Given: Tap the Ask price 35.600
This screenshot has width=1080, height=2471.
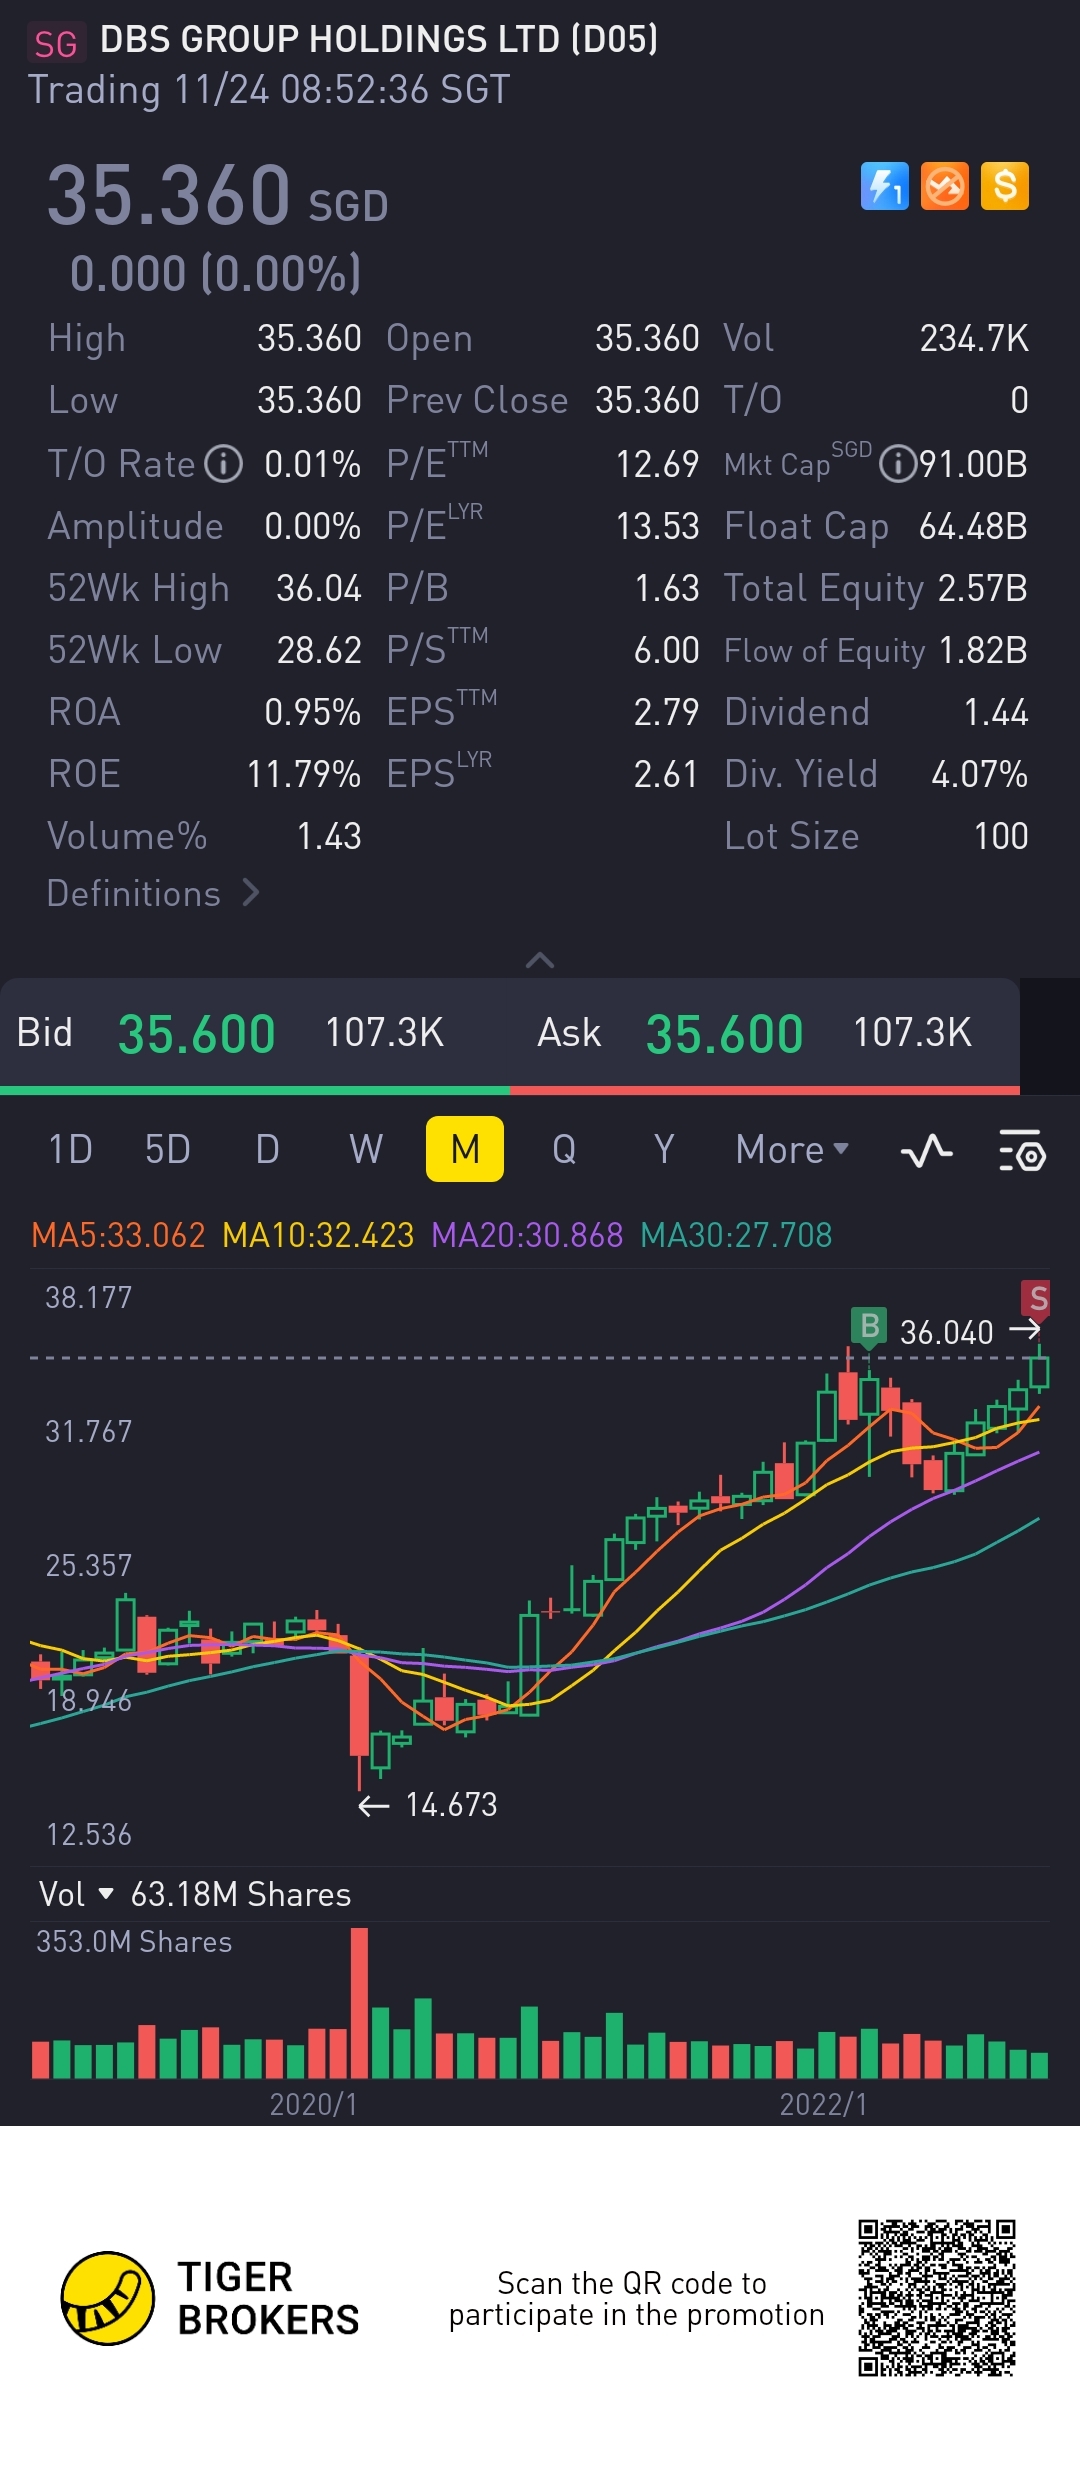Looking at the screenshot, I should [724, 1033].
